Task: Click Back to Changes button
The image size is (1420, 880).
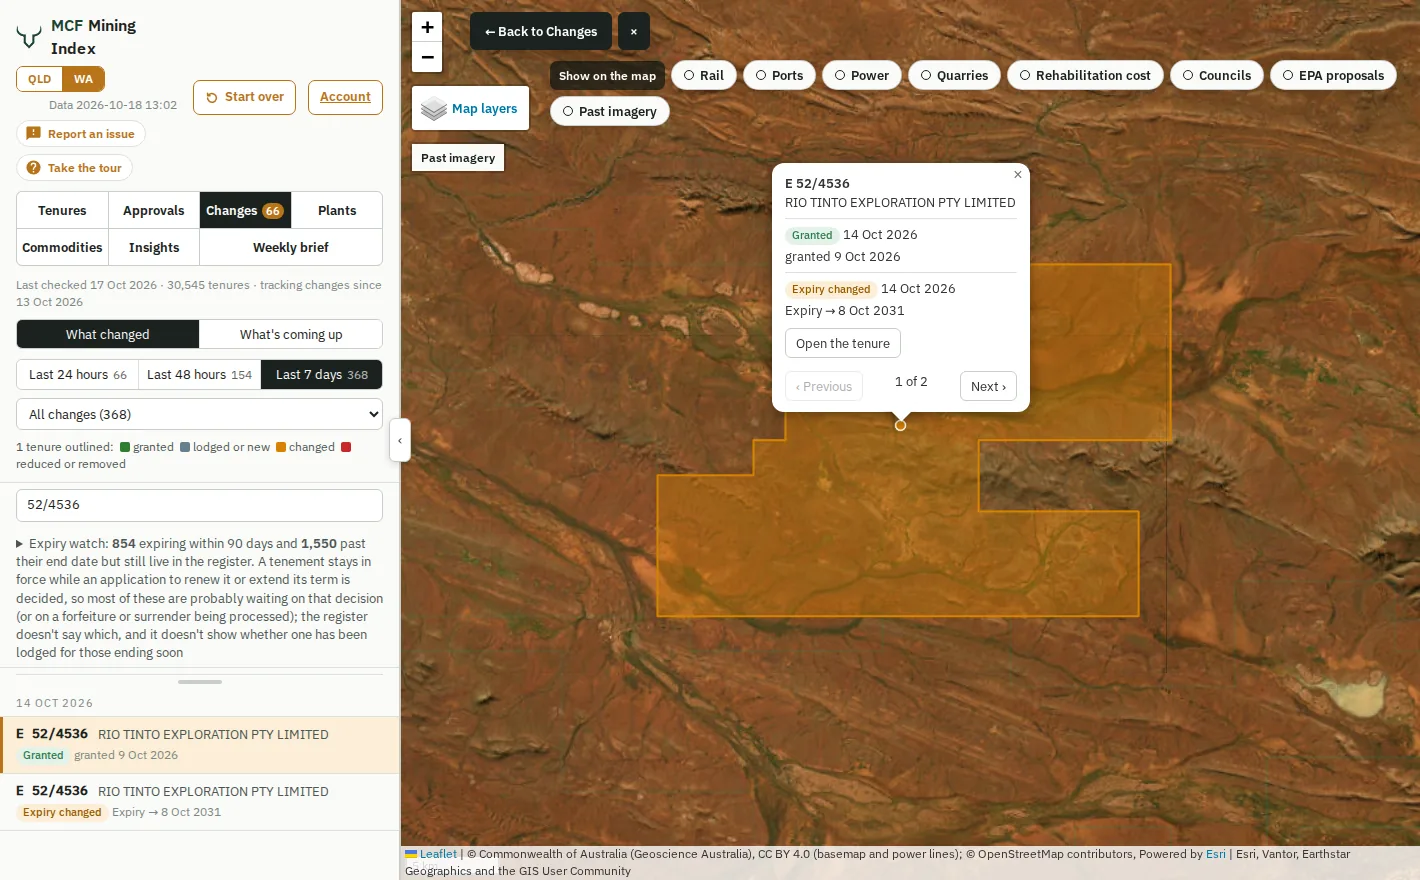Action: point(541,31)
